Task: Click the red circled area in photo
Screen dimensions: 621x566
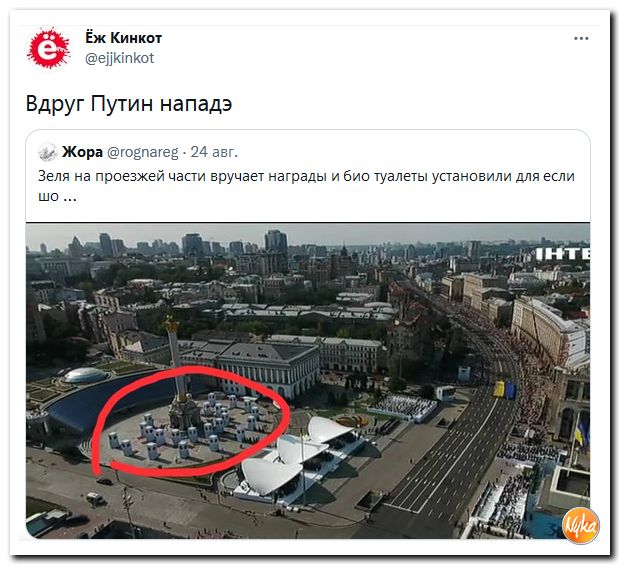Action: (189, 421)
